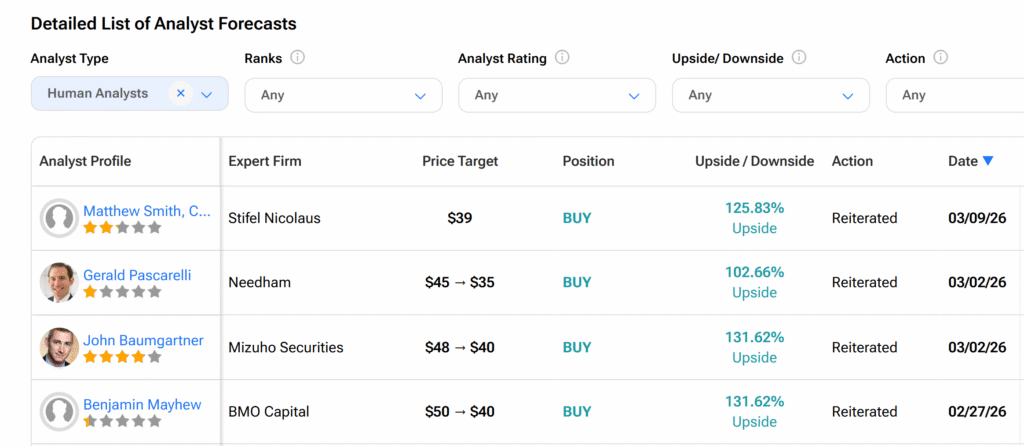Click John Baumgartner's profile photo
Viewport: 1024px width, 446px height.
pyautogui.click(x=60, y=347)
